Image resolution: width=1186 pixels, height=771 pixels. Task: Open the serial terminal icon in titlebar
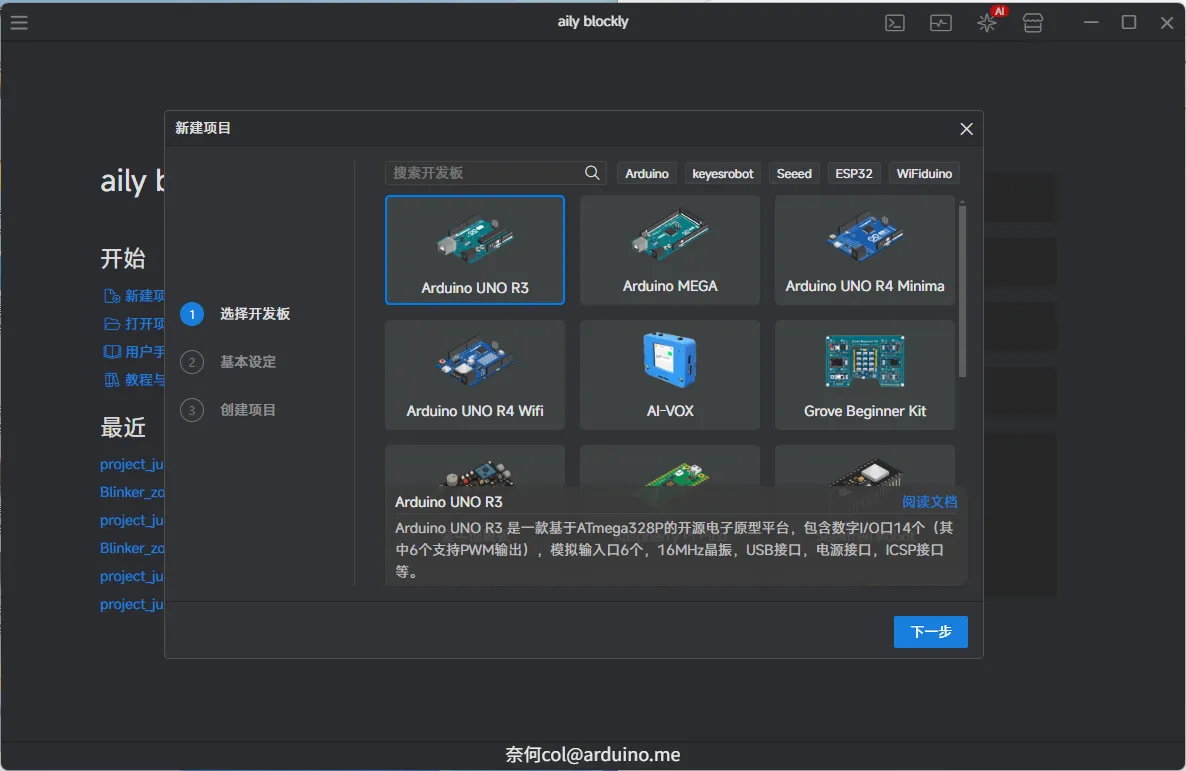click(x=894, y=22)
